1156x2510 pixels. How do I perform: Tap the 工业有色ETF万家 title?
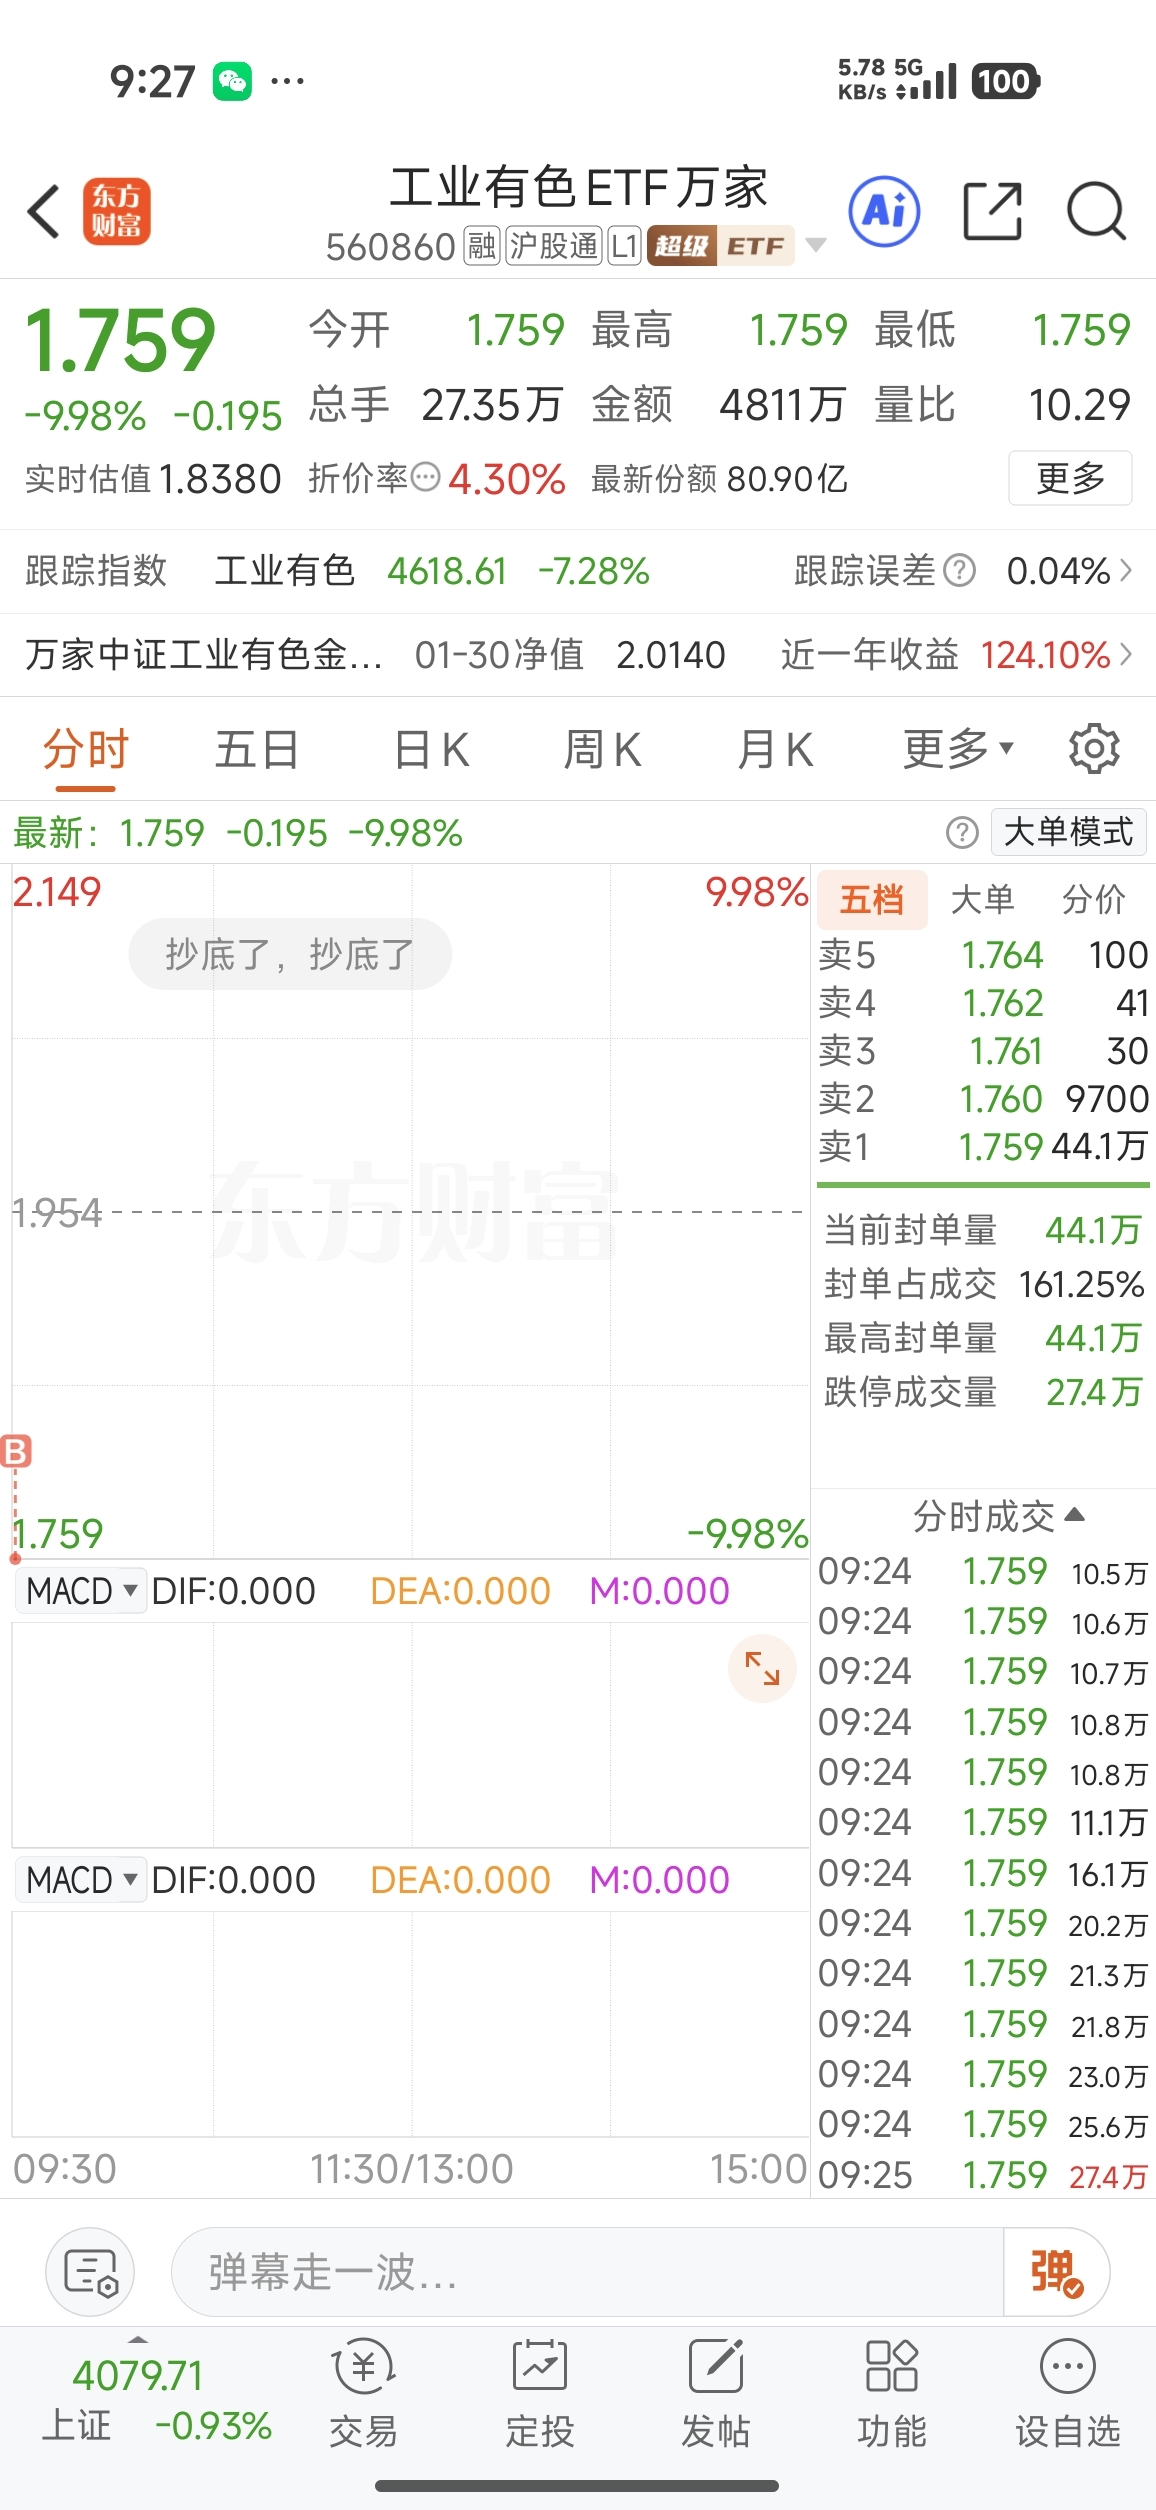coord(579,188)
